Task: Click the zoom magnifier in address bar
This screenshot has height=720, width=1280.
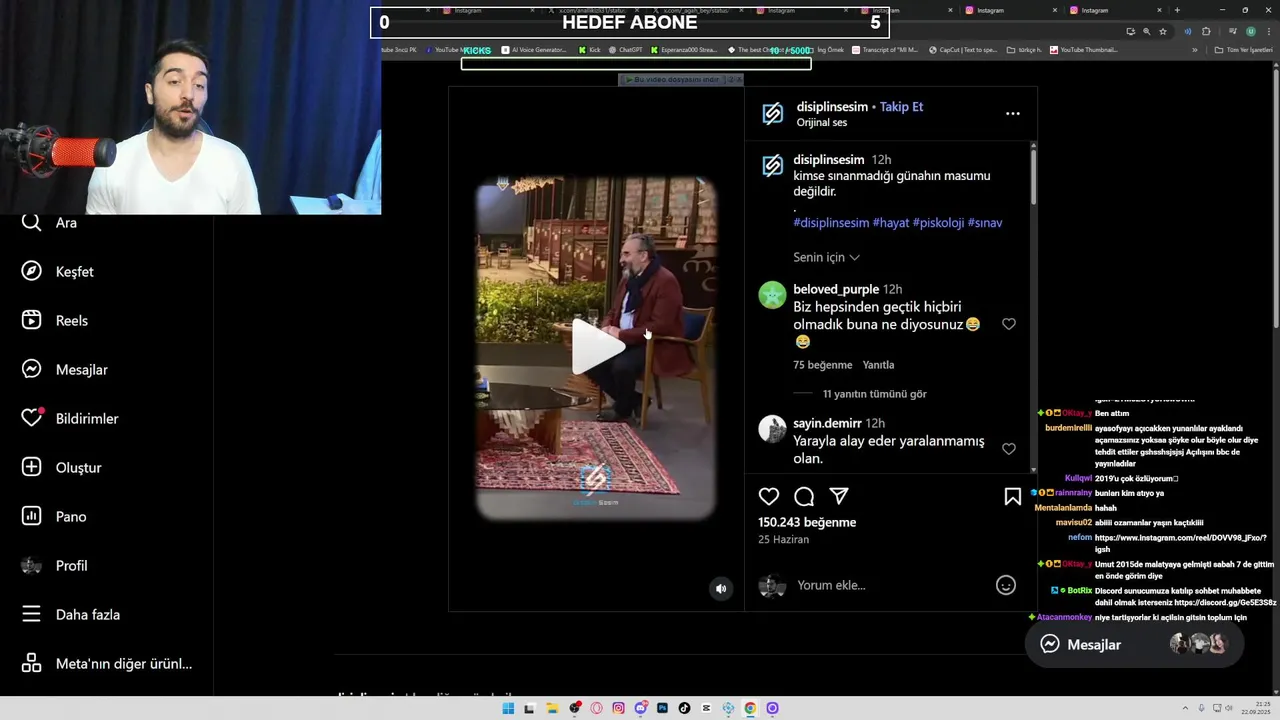Action: 1146,31
